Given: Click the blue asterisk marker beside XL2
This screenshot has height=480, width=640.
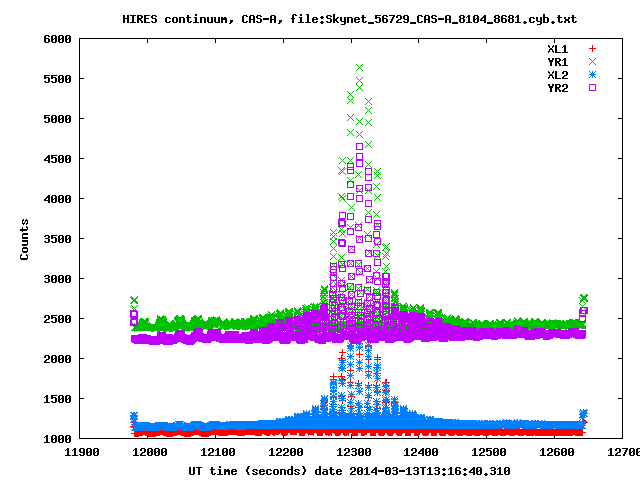Looking at the screenshot, I should [x=592, y=75].
